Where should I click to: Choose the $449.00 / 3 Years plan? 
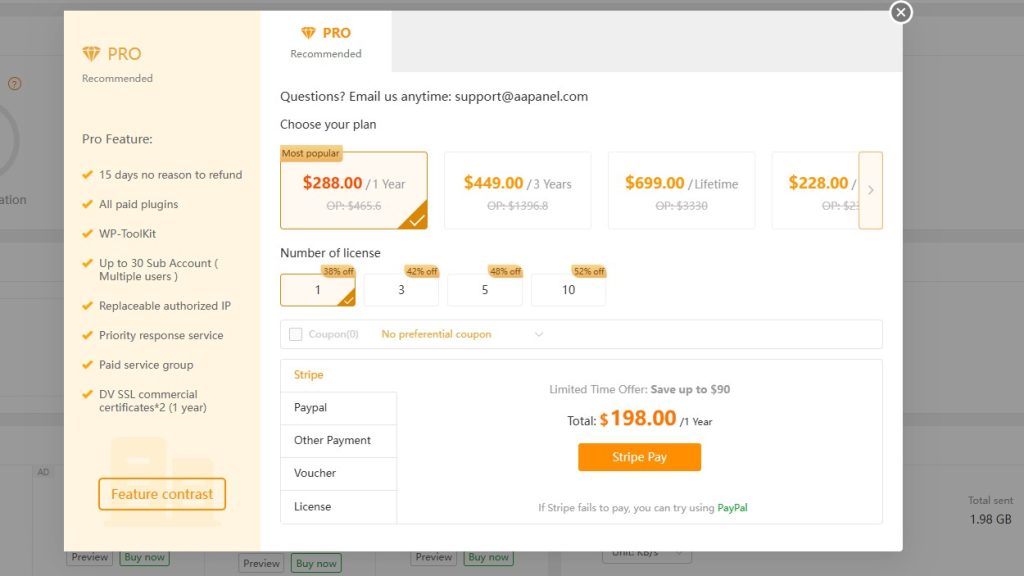(x=517, y=191)
